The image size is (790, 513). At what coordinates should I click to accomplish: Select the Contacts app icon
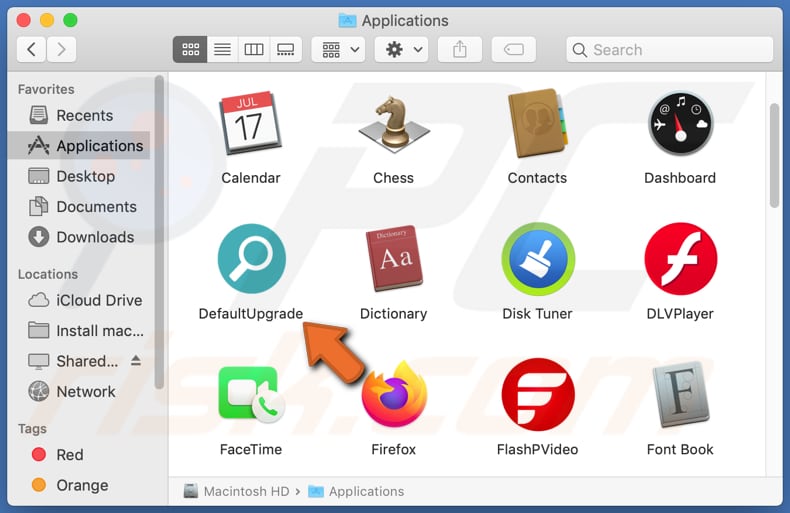pyautogui.click(x=538, y=123)
